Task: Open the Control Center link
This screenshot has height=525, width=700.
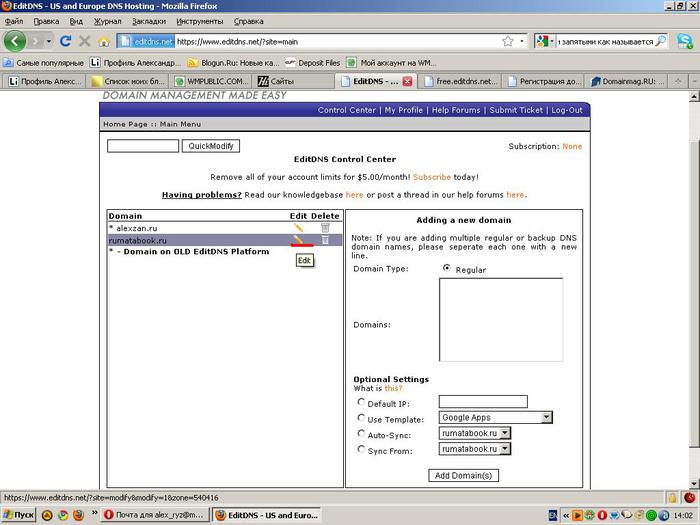Action: pos(347,110)
